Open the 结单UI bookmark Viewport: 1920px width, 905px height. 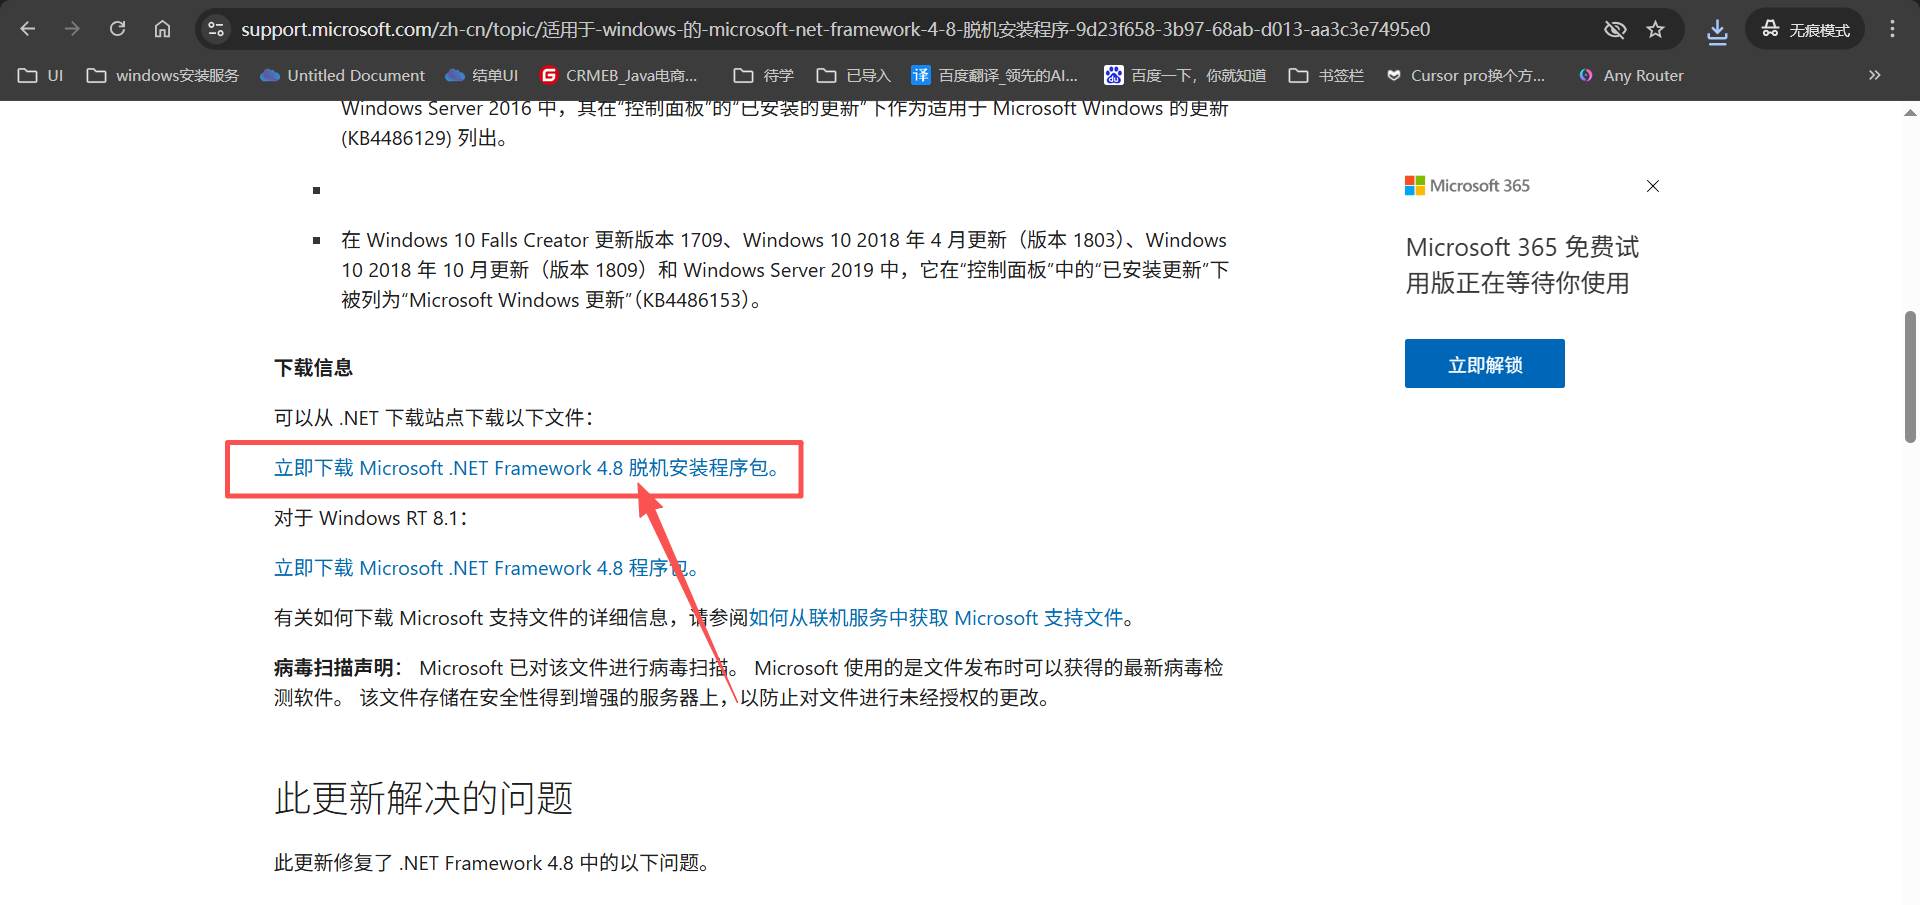coord(482,75)
